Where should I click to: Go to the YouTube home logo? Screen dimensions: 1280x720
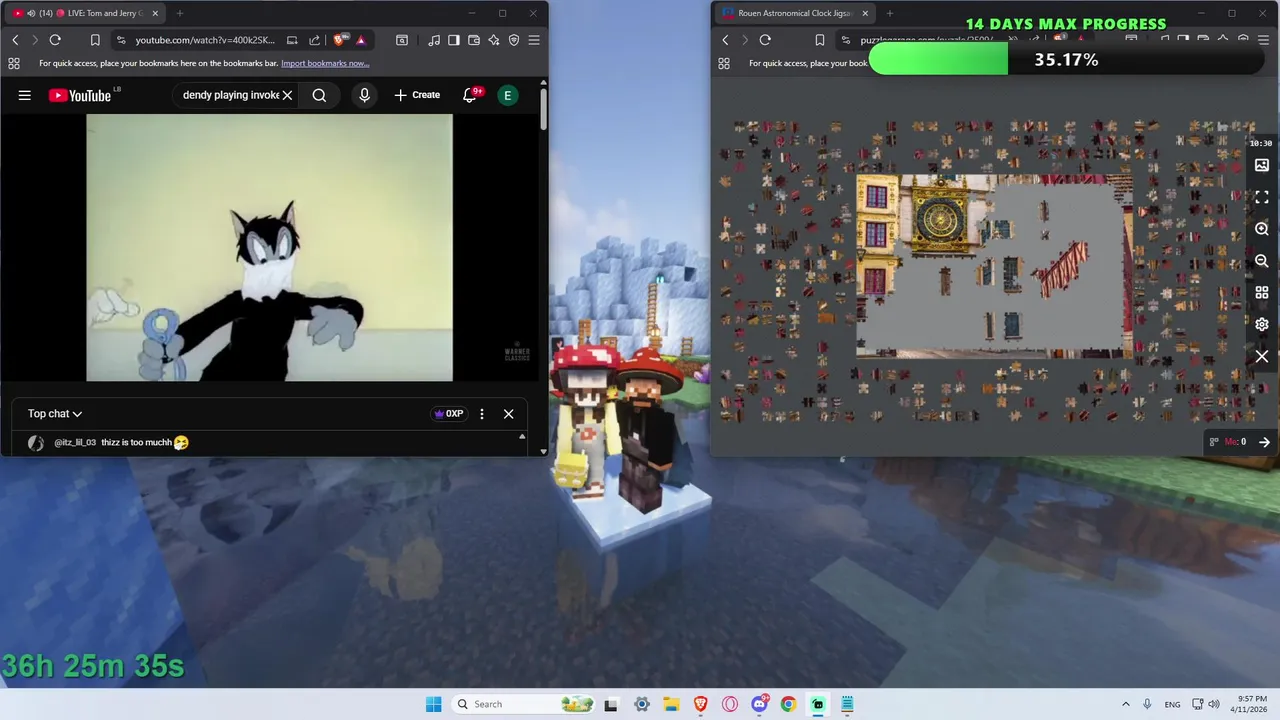(x=80, y=95)
